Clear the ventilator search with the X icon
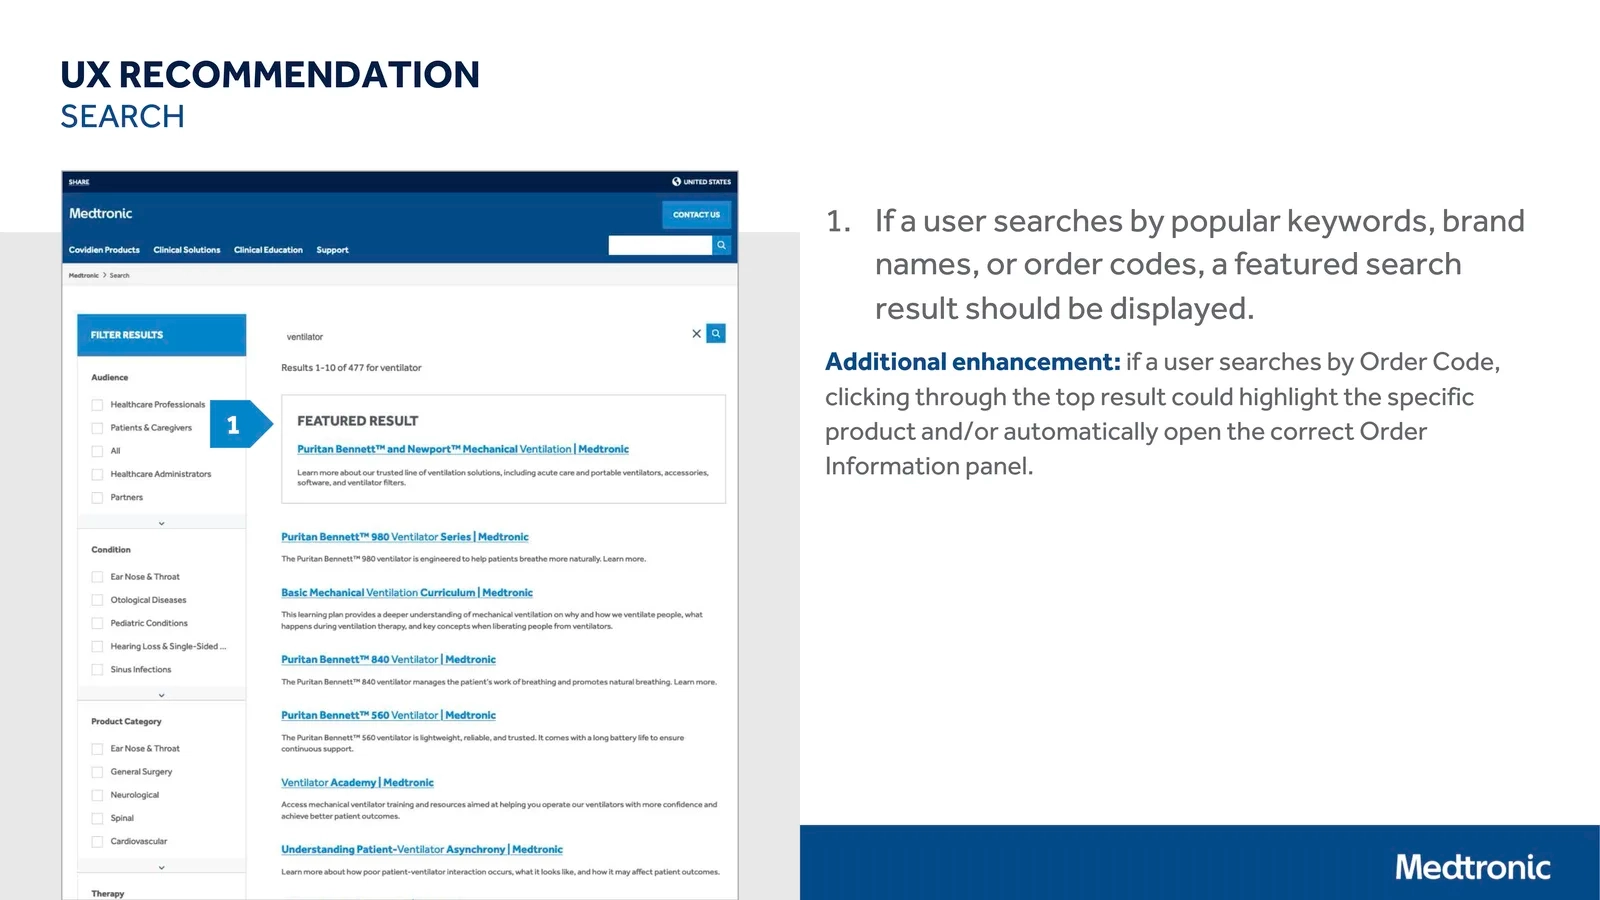 pos(697,334)
